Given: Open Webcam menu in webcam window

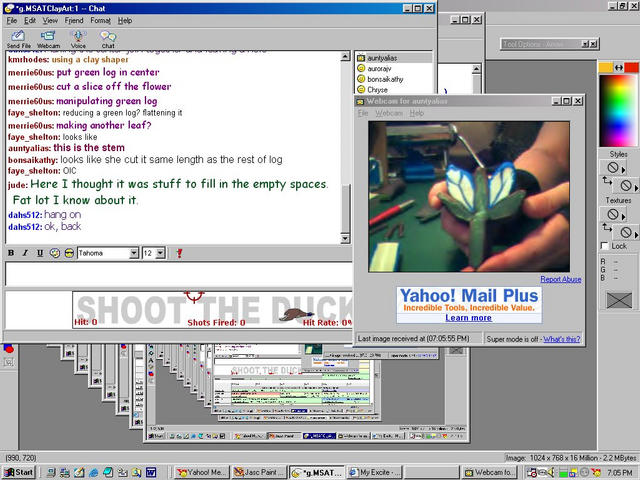Looking at the screenshot, I should (x=389, y=113).
